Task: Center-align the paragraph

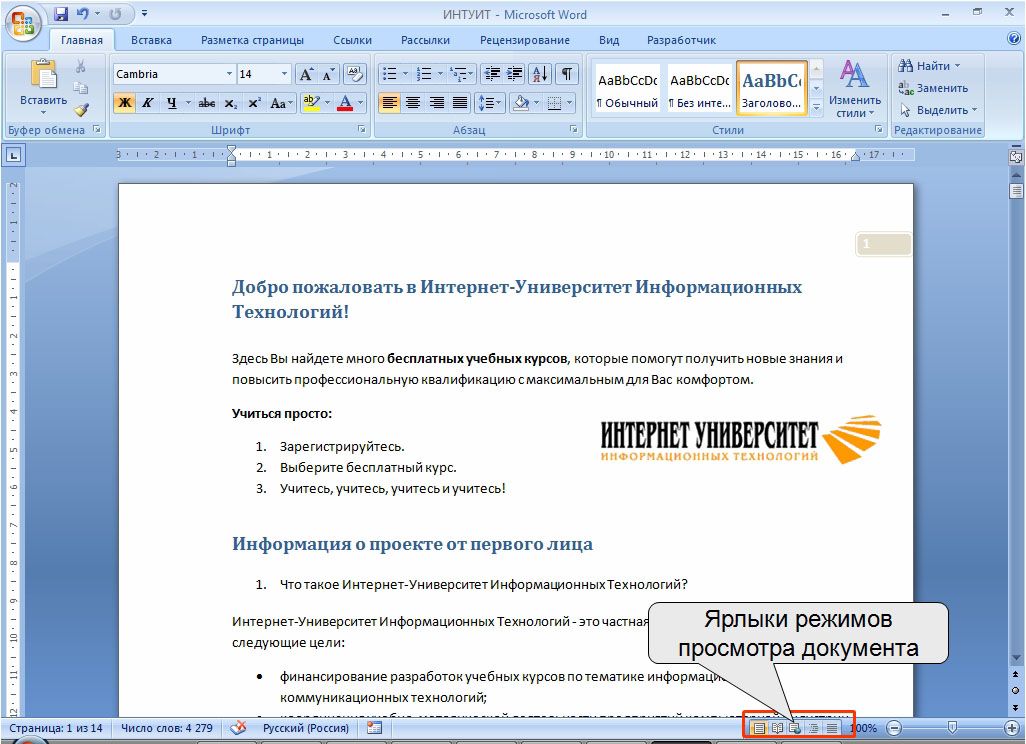Action: (413, 103)
